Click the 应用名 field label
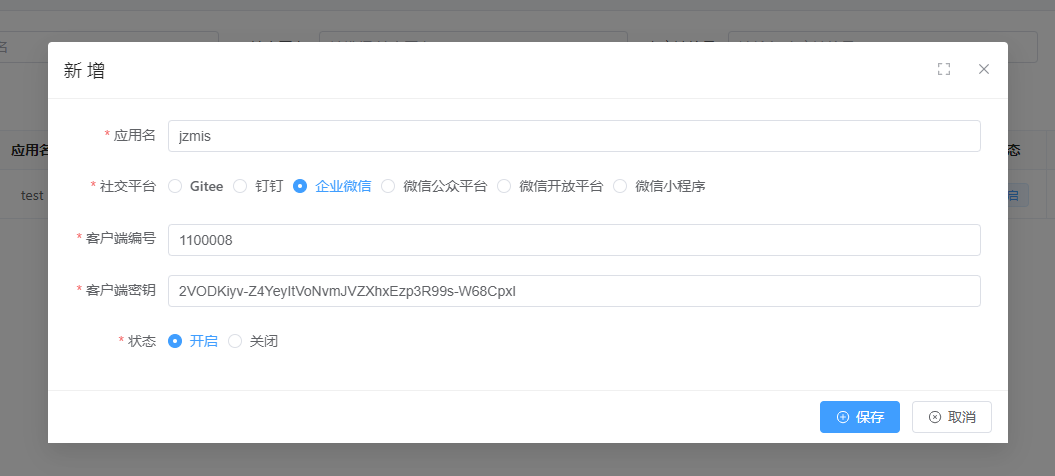Image resolution: width=1055 pixels, height=476 pixels. point(135,136)
